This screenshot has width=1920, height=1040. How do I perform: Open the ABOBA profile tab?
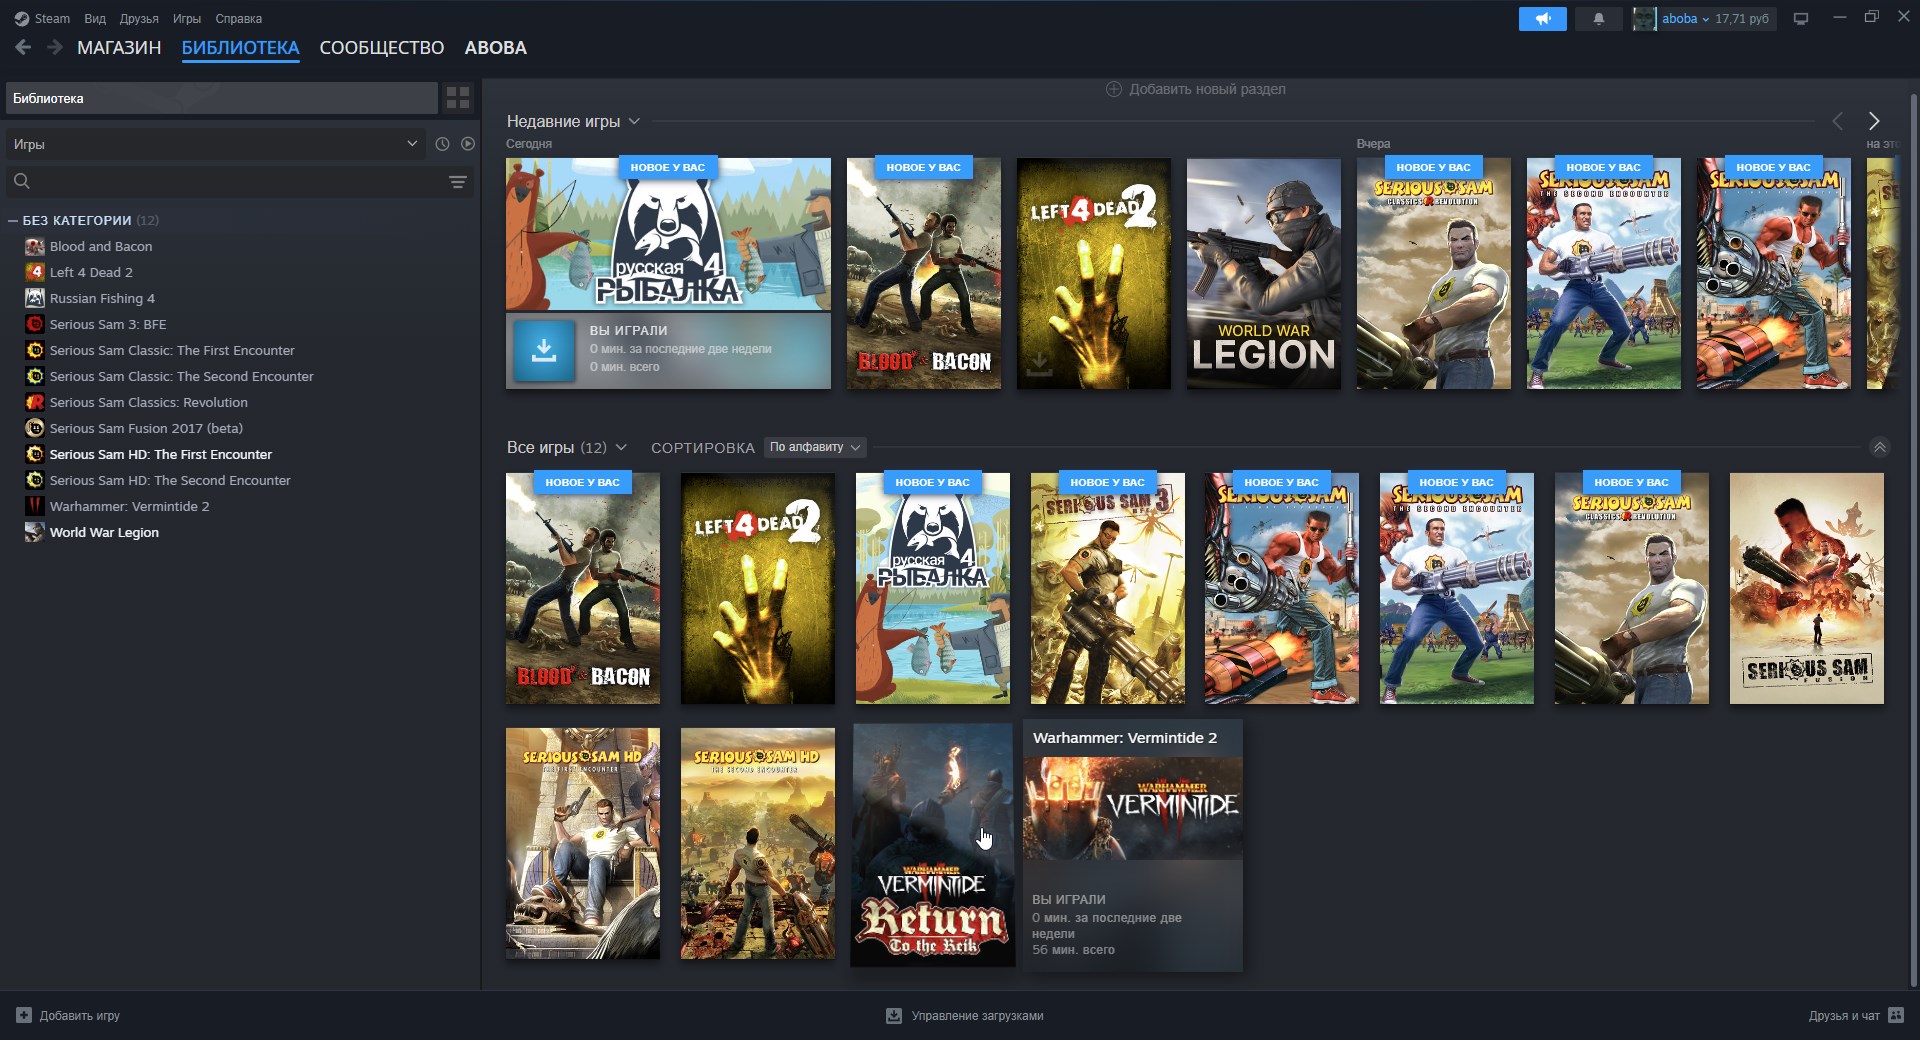496,47
